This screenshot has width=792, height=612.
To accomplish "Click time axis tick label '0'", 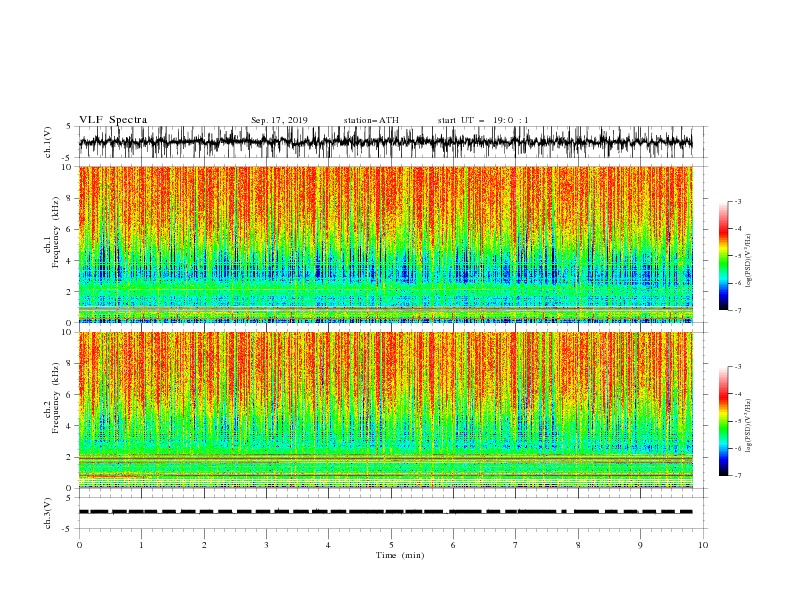I will coord(79,545).
